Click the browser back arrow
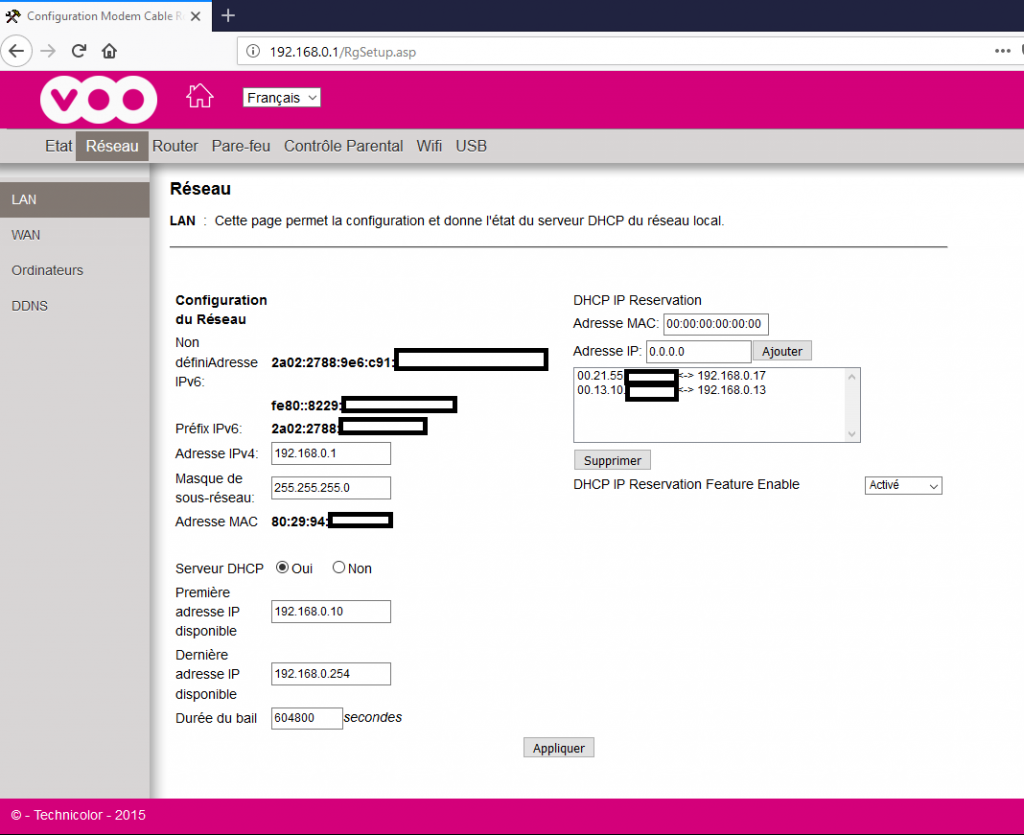1024x835 pixels. [17, 51]
